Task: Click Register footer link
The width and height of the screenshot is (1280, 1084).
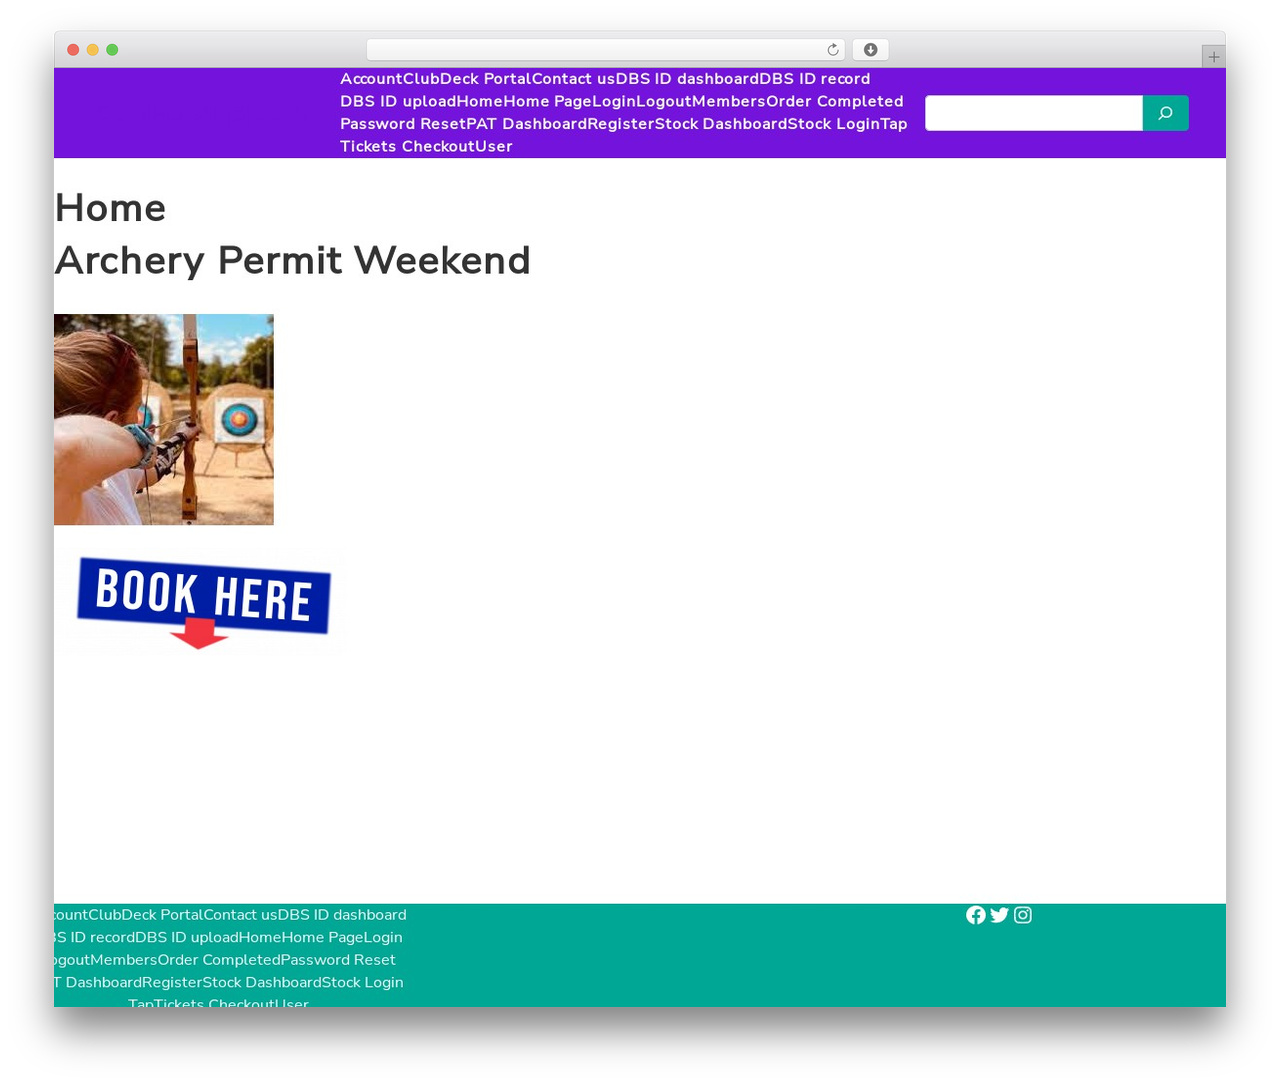Action: 172,982
